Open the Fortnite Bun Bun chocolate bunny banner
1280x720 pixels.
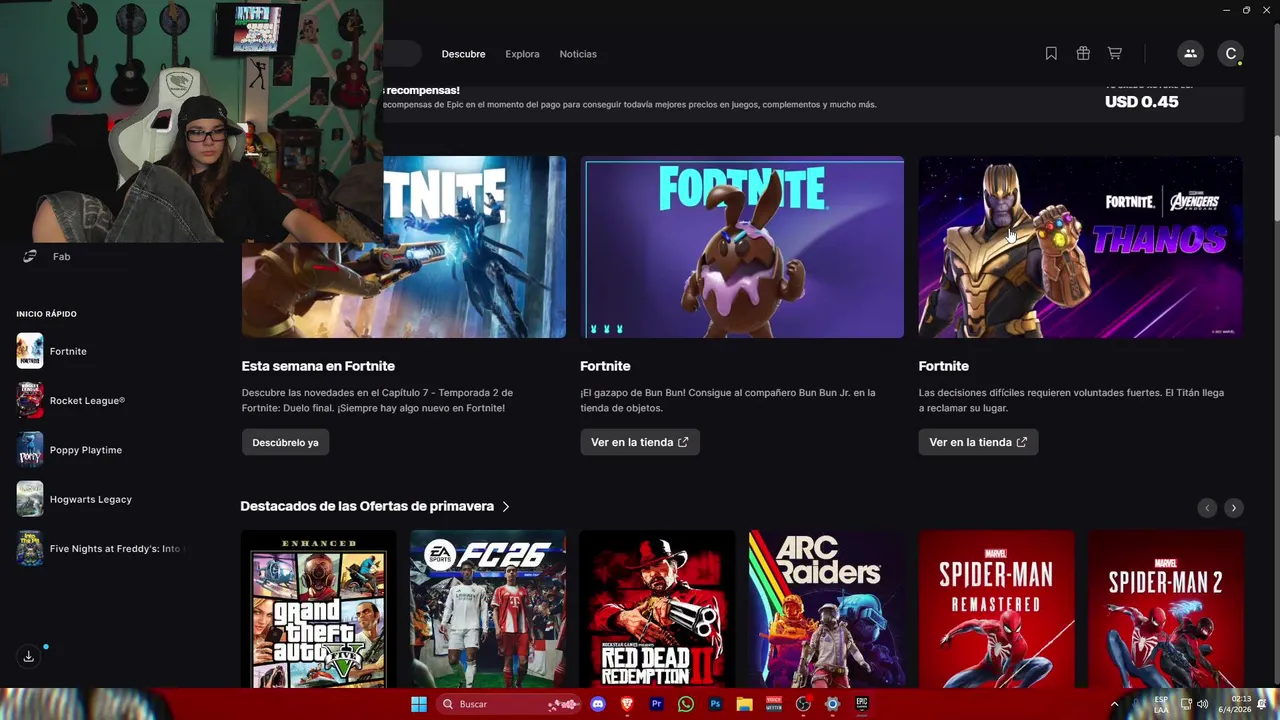coord(742,247)
